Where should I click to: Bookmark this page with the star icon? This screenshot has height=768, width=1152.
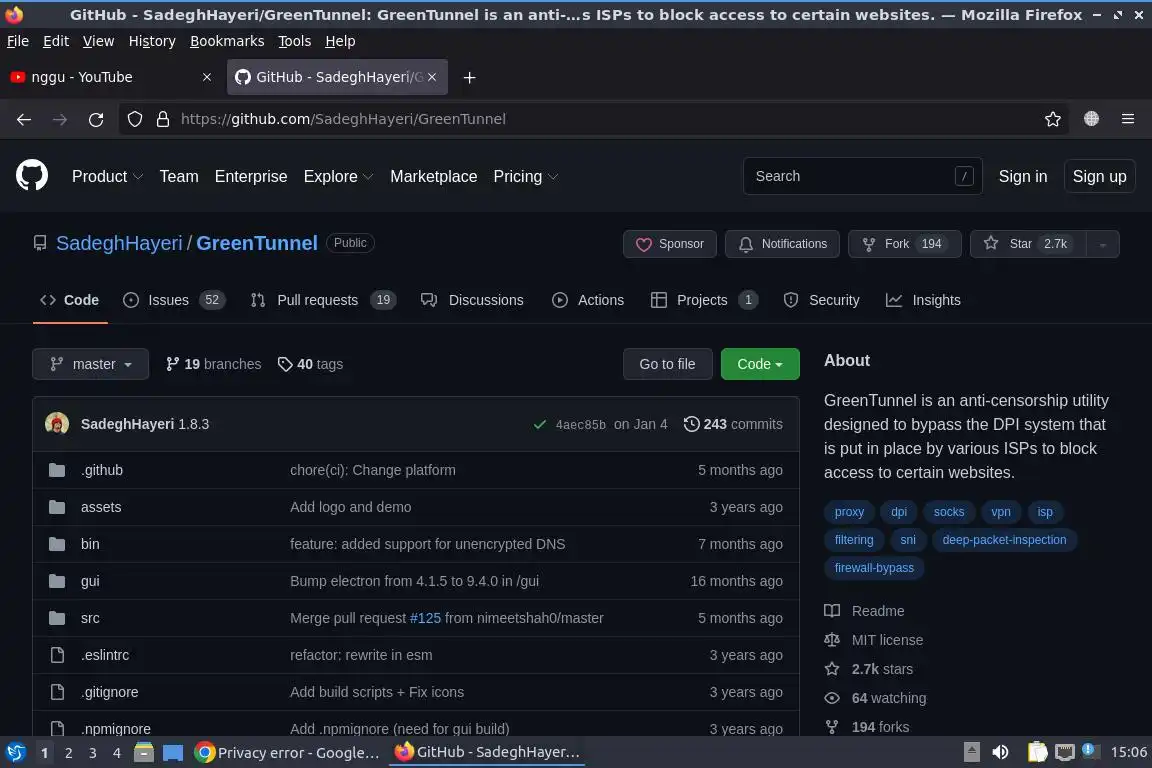pos(1053,119)
